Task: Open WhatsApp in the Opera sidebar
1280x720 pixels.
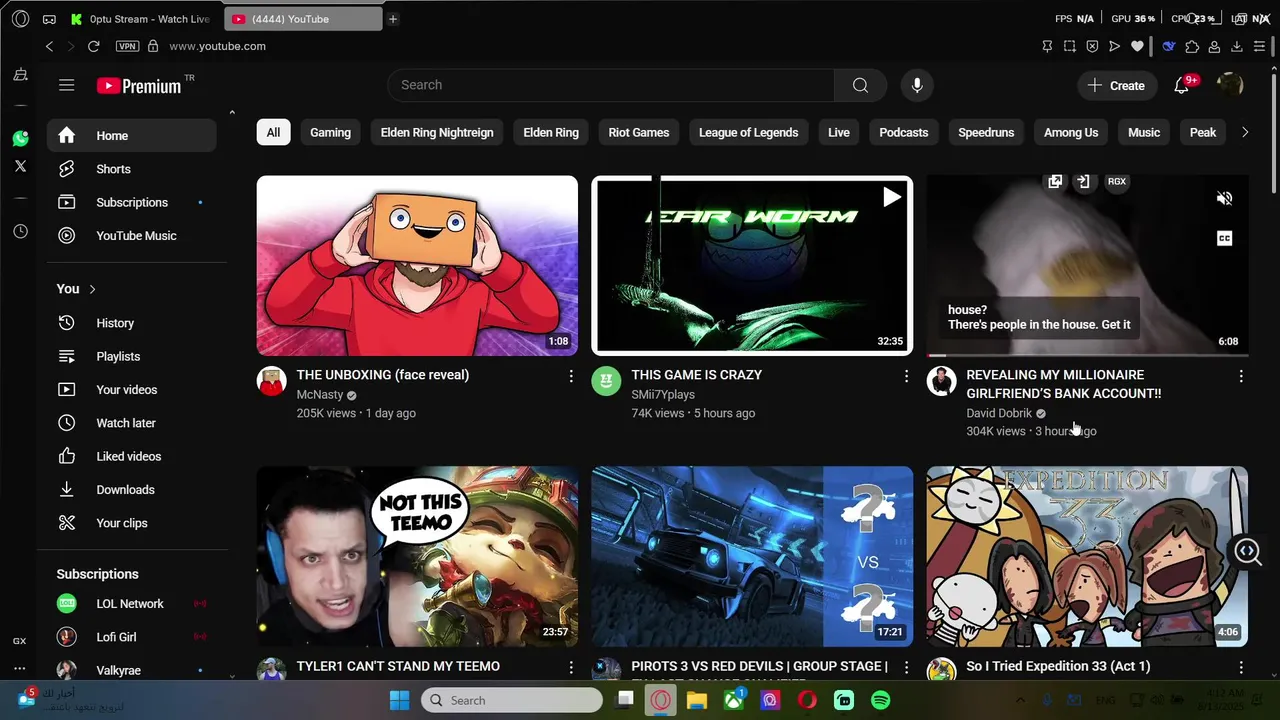Action: (20, 138)
